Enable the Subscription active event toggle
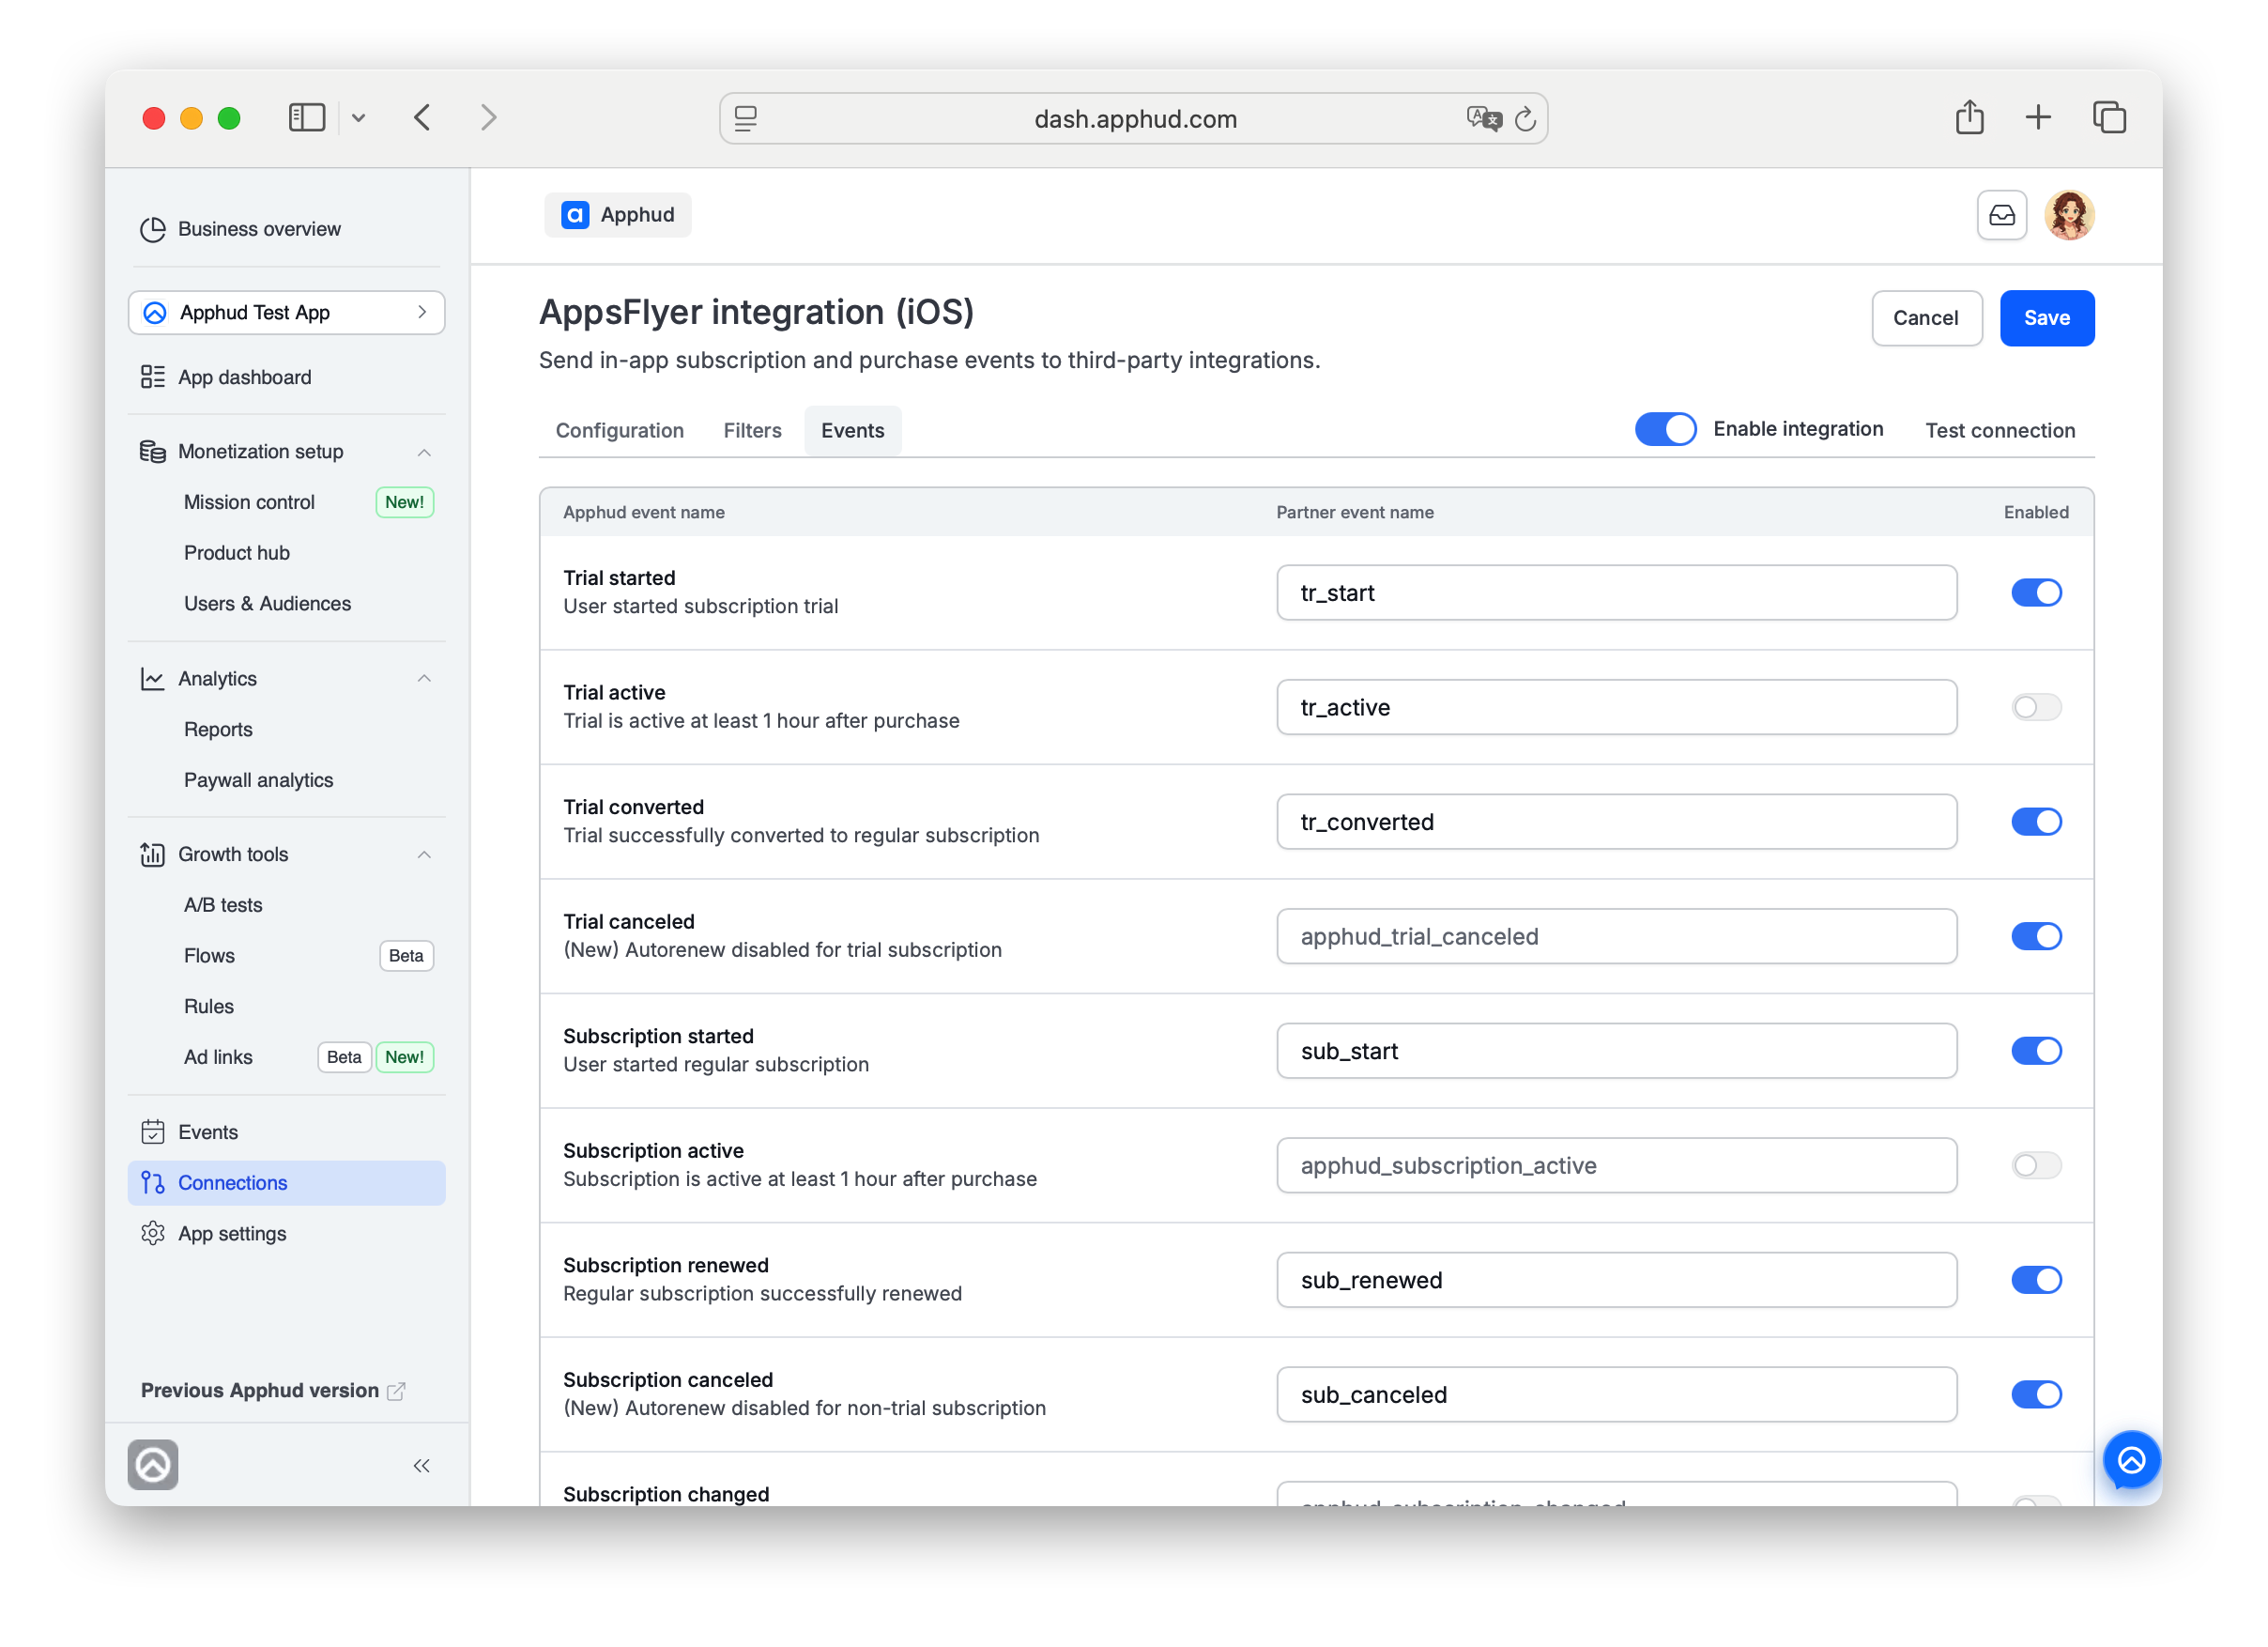 (2036, 1166)
